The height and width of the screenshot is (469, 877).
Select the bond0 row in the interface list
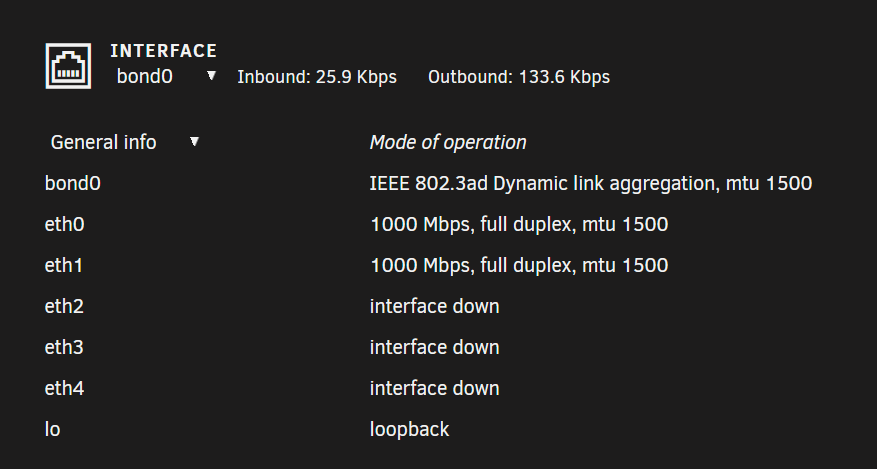pos(428,183)
